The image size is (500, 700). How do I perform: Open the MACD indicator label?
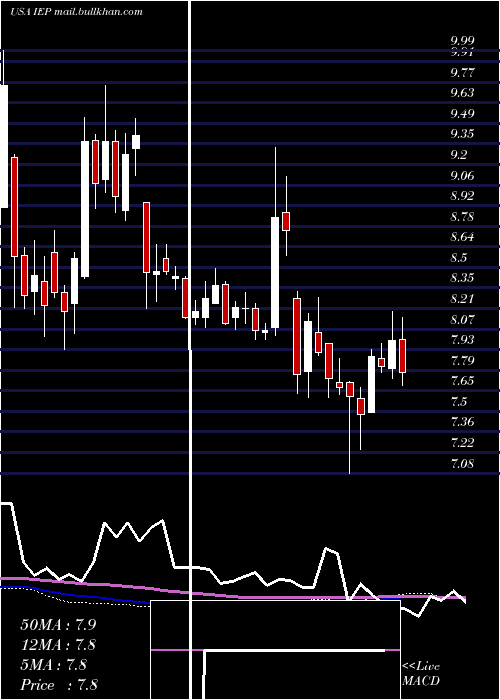tap(421, 681)
